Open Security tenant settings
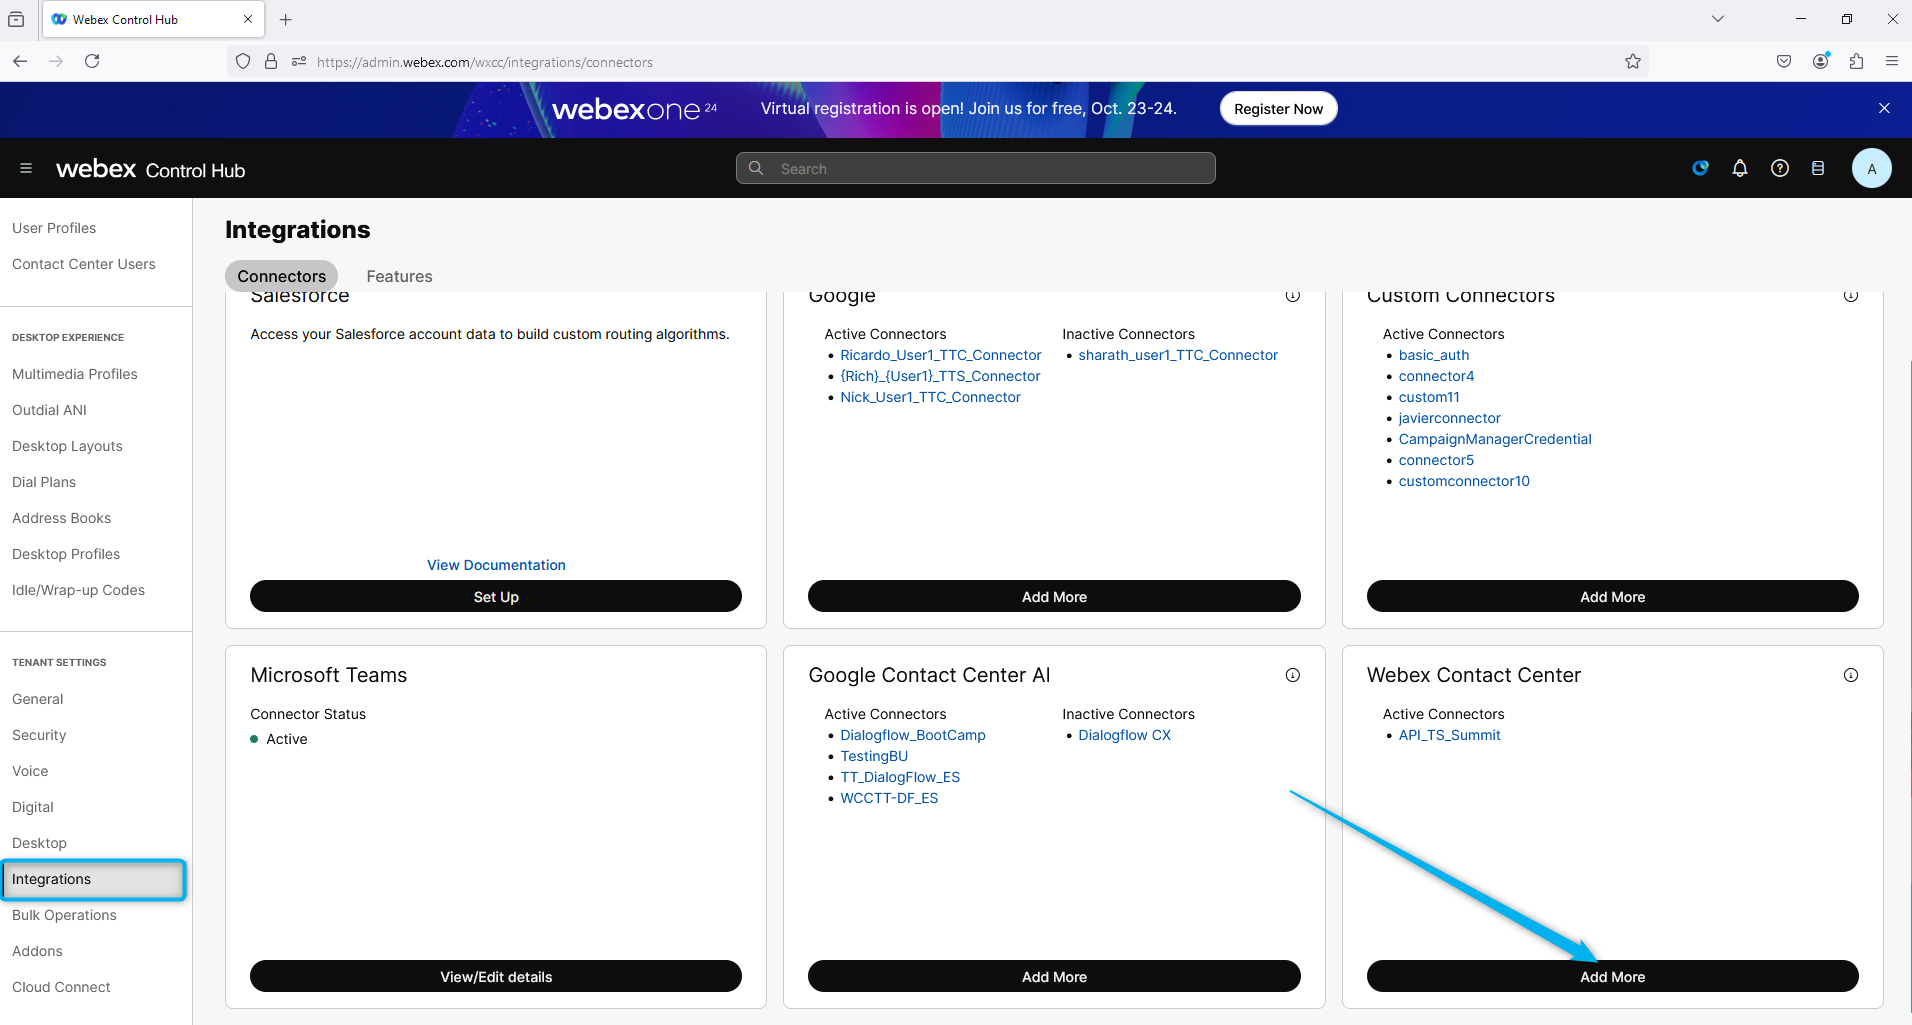 (39, 735)
